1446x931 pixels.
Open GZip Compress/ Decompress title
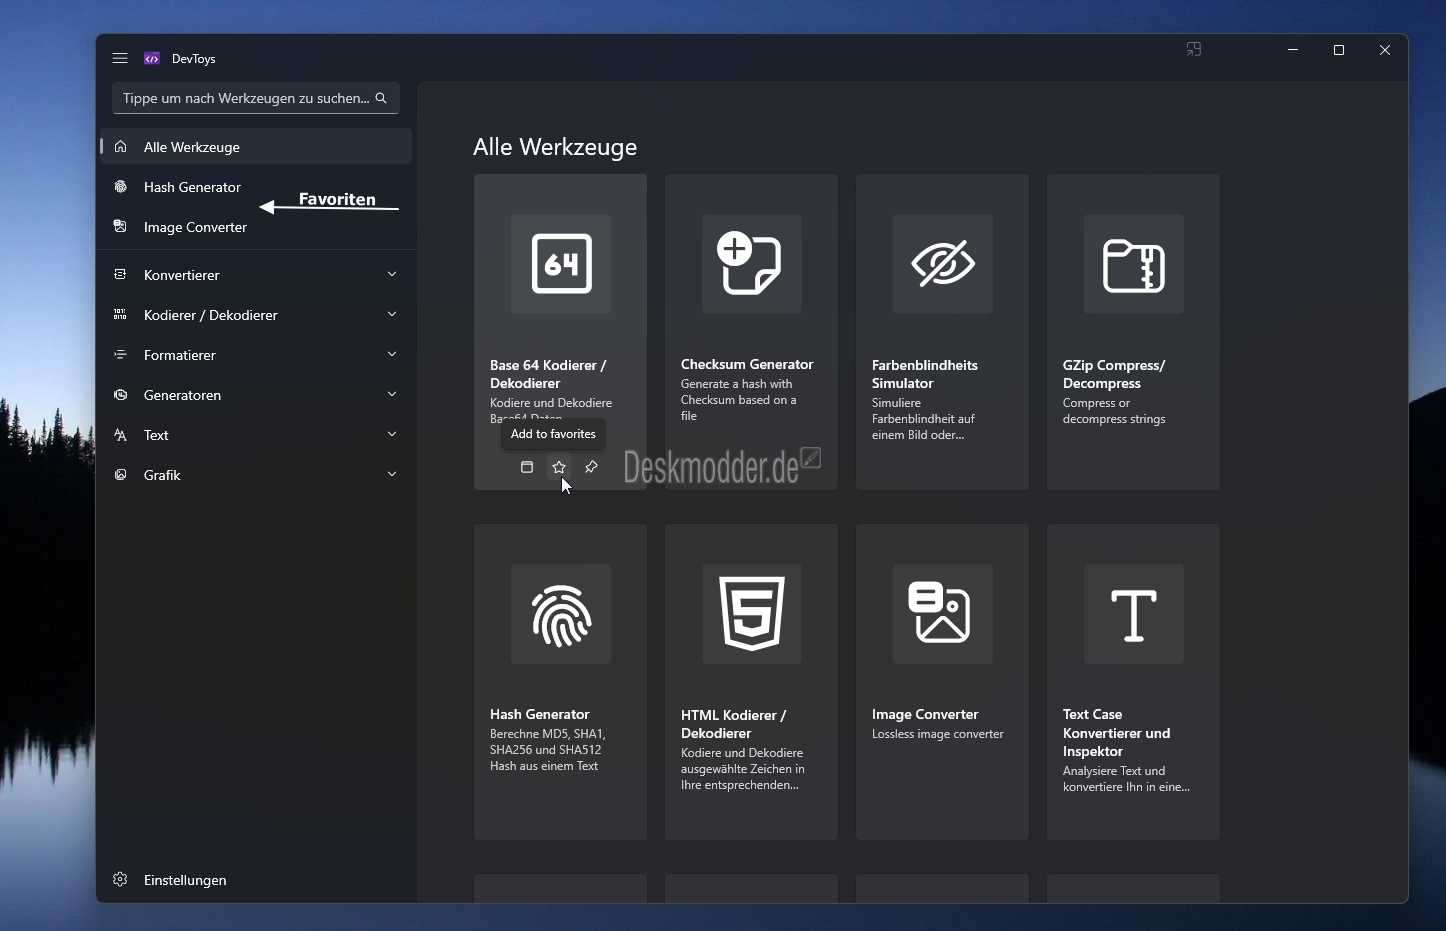click(1114, 374)
